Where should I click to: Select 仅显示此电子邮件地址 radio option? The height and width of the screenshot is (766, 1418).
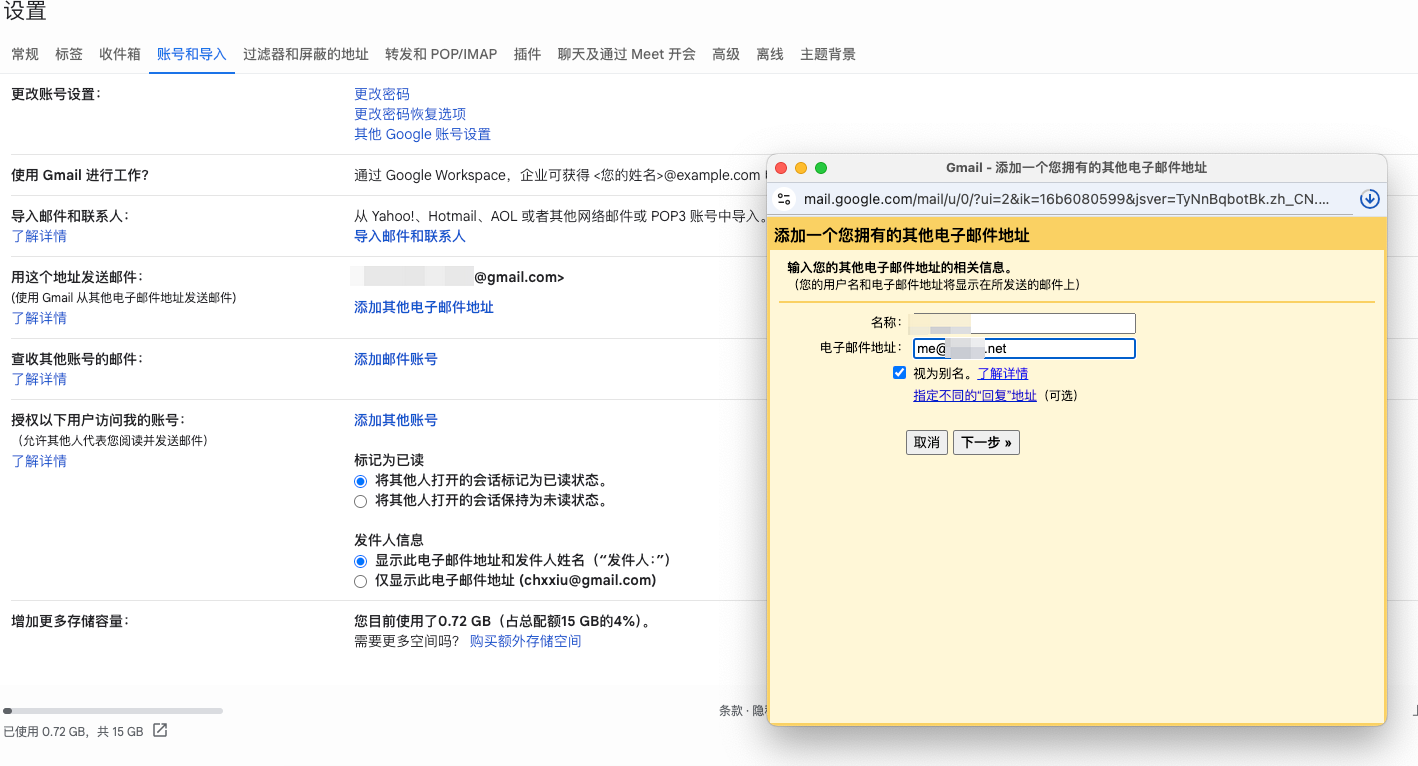tap(361, 581)
